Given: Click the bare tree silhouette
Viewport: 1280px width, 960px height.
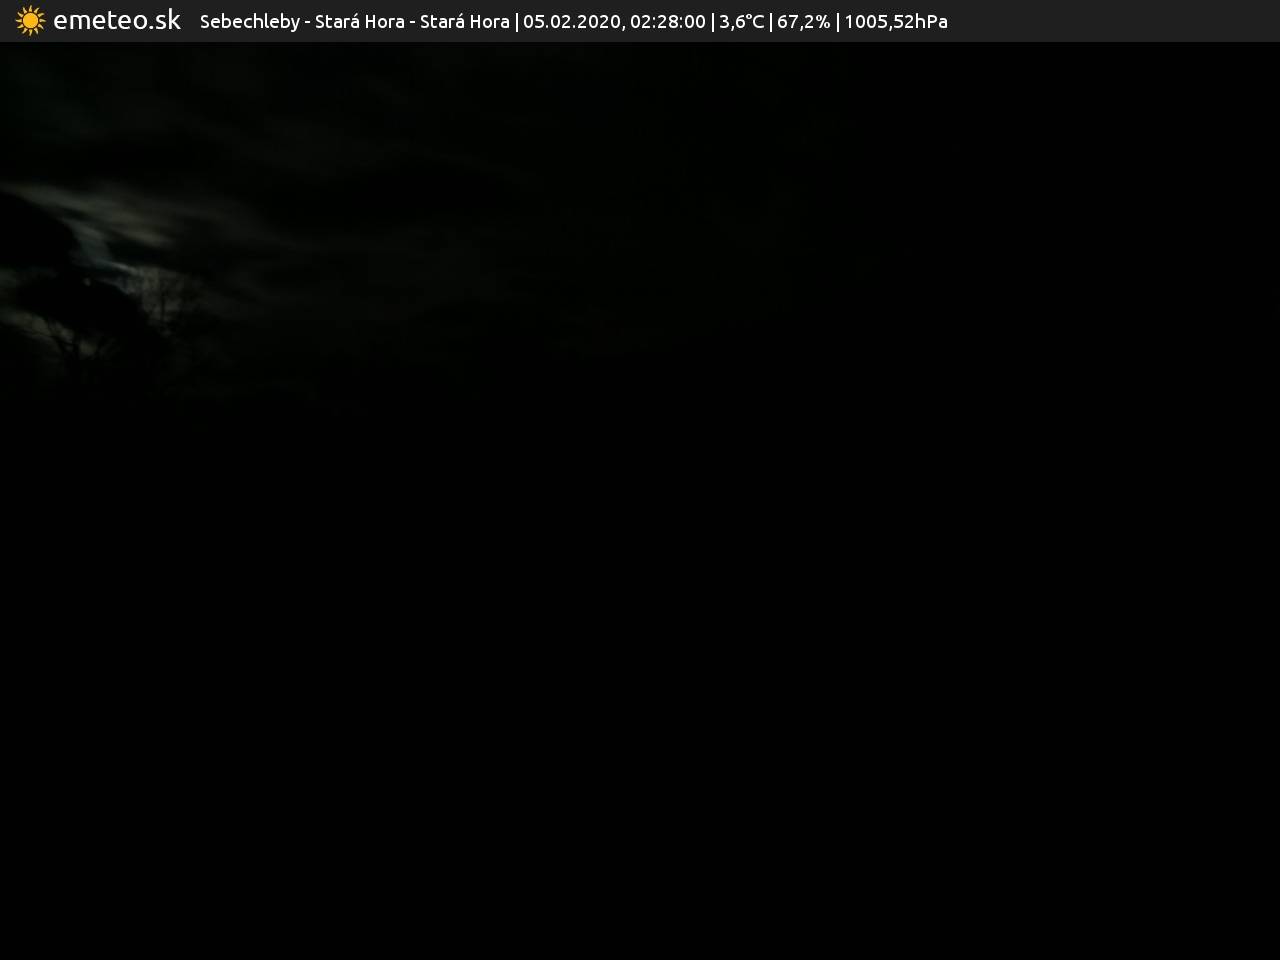Looking at the screenshot, I should coord(162,300).
